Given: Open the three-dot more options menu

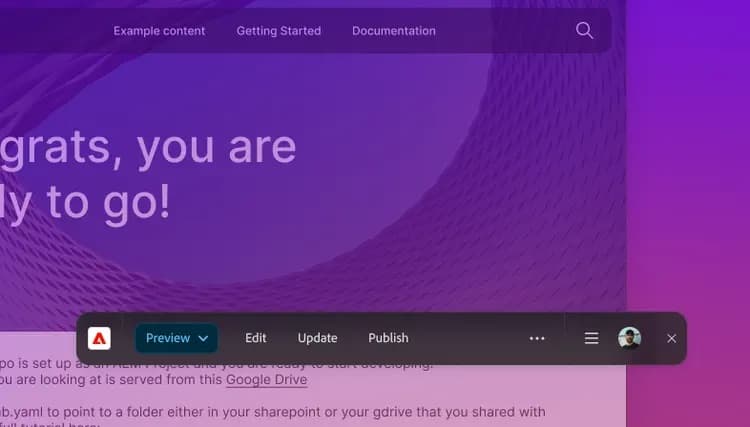Looking at the screenshot, I should pos(537,338).
